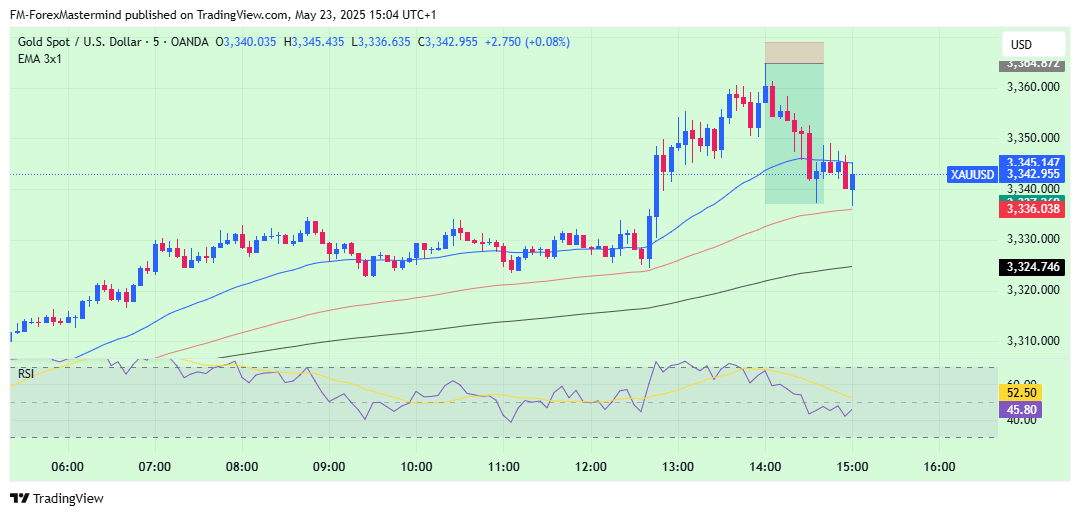The height and width of the screenshot is (516, 1080).
Task: Click the blue 3,345.147 EMA price tag
Action: (x=1032, y=163)
